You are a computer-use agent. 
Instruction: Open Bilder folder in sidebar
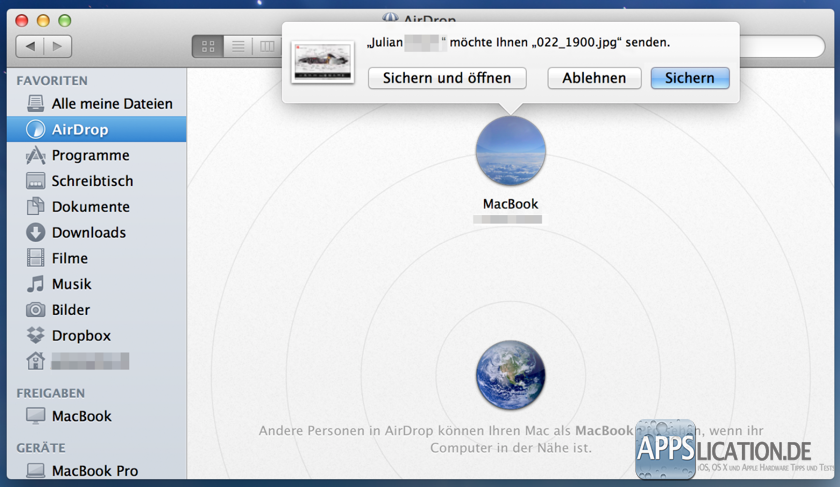click(96, 310)
